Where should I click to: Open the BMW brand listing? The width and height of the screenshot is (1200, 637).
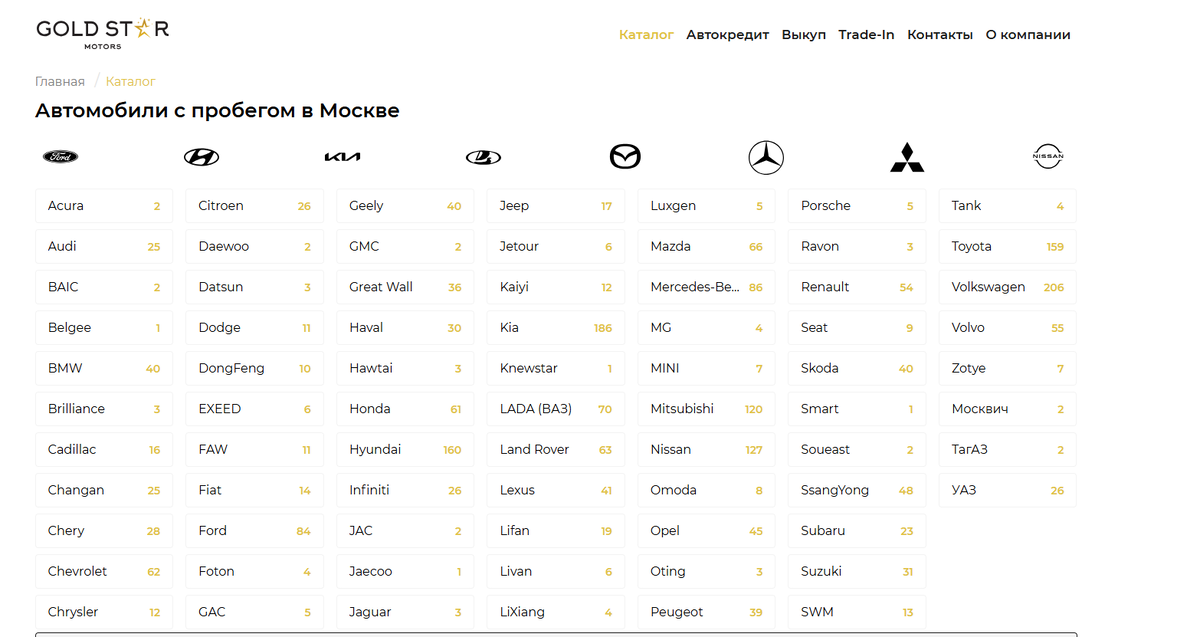click(x=104, y=368)
